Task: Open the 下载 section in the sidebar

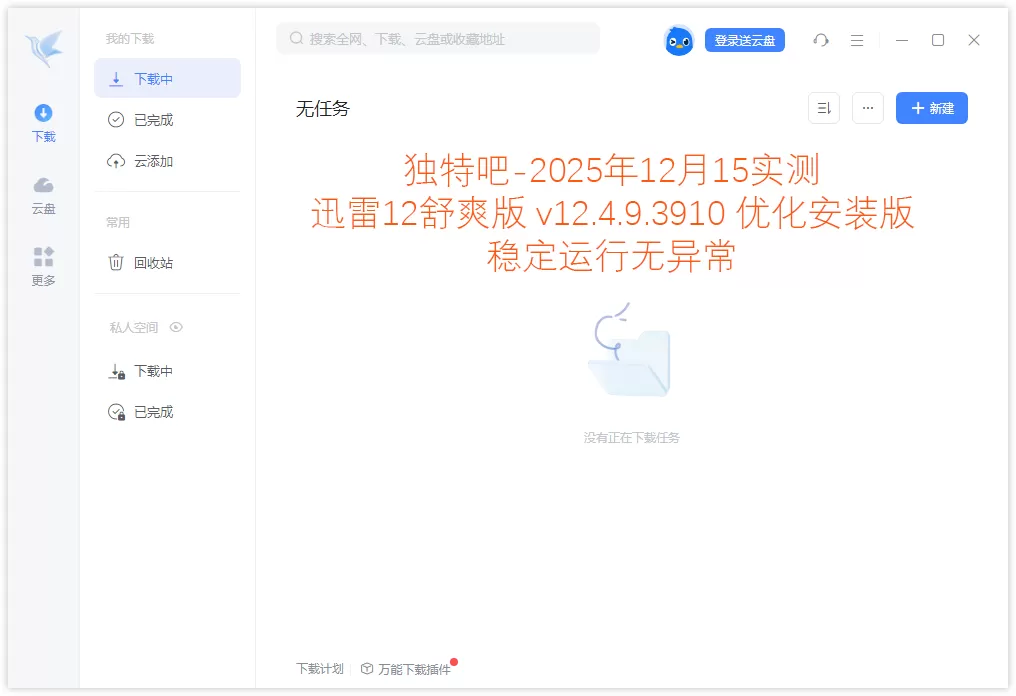Action: pos(43,123)
